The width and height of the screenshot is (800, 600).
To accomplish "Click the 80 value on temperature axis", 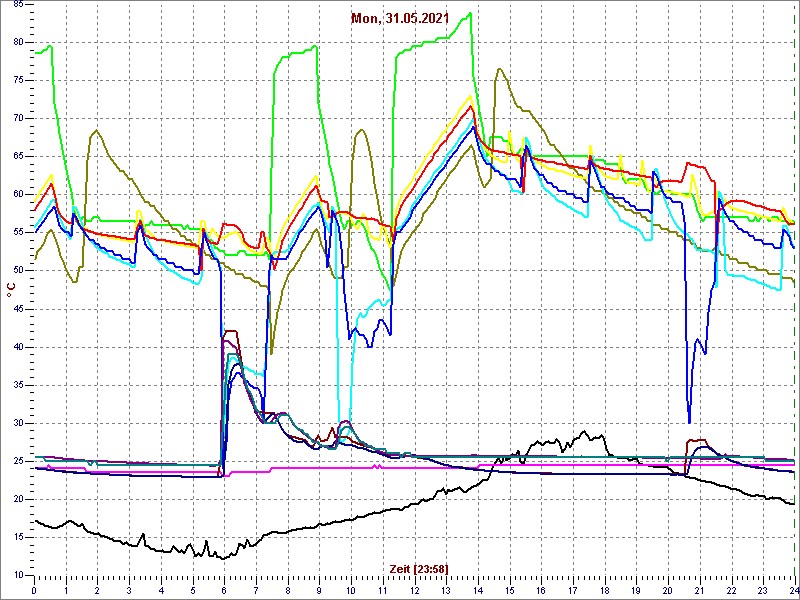I will click(19, 42).
